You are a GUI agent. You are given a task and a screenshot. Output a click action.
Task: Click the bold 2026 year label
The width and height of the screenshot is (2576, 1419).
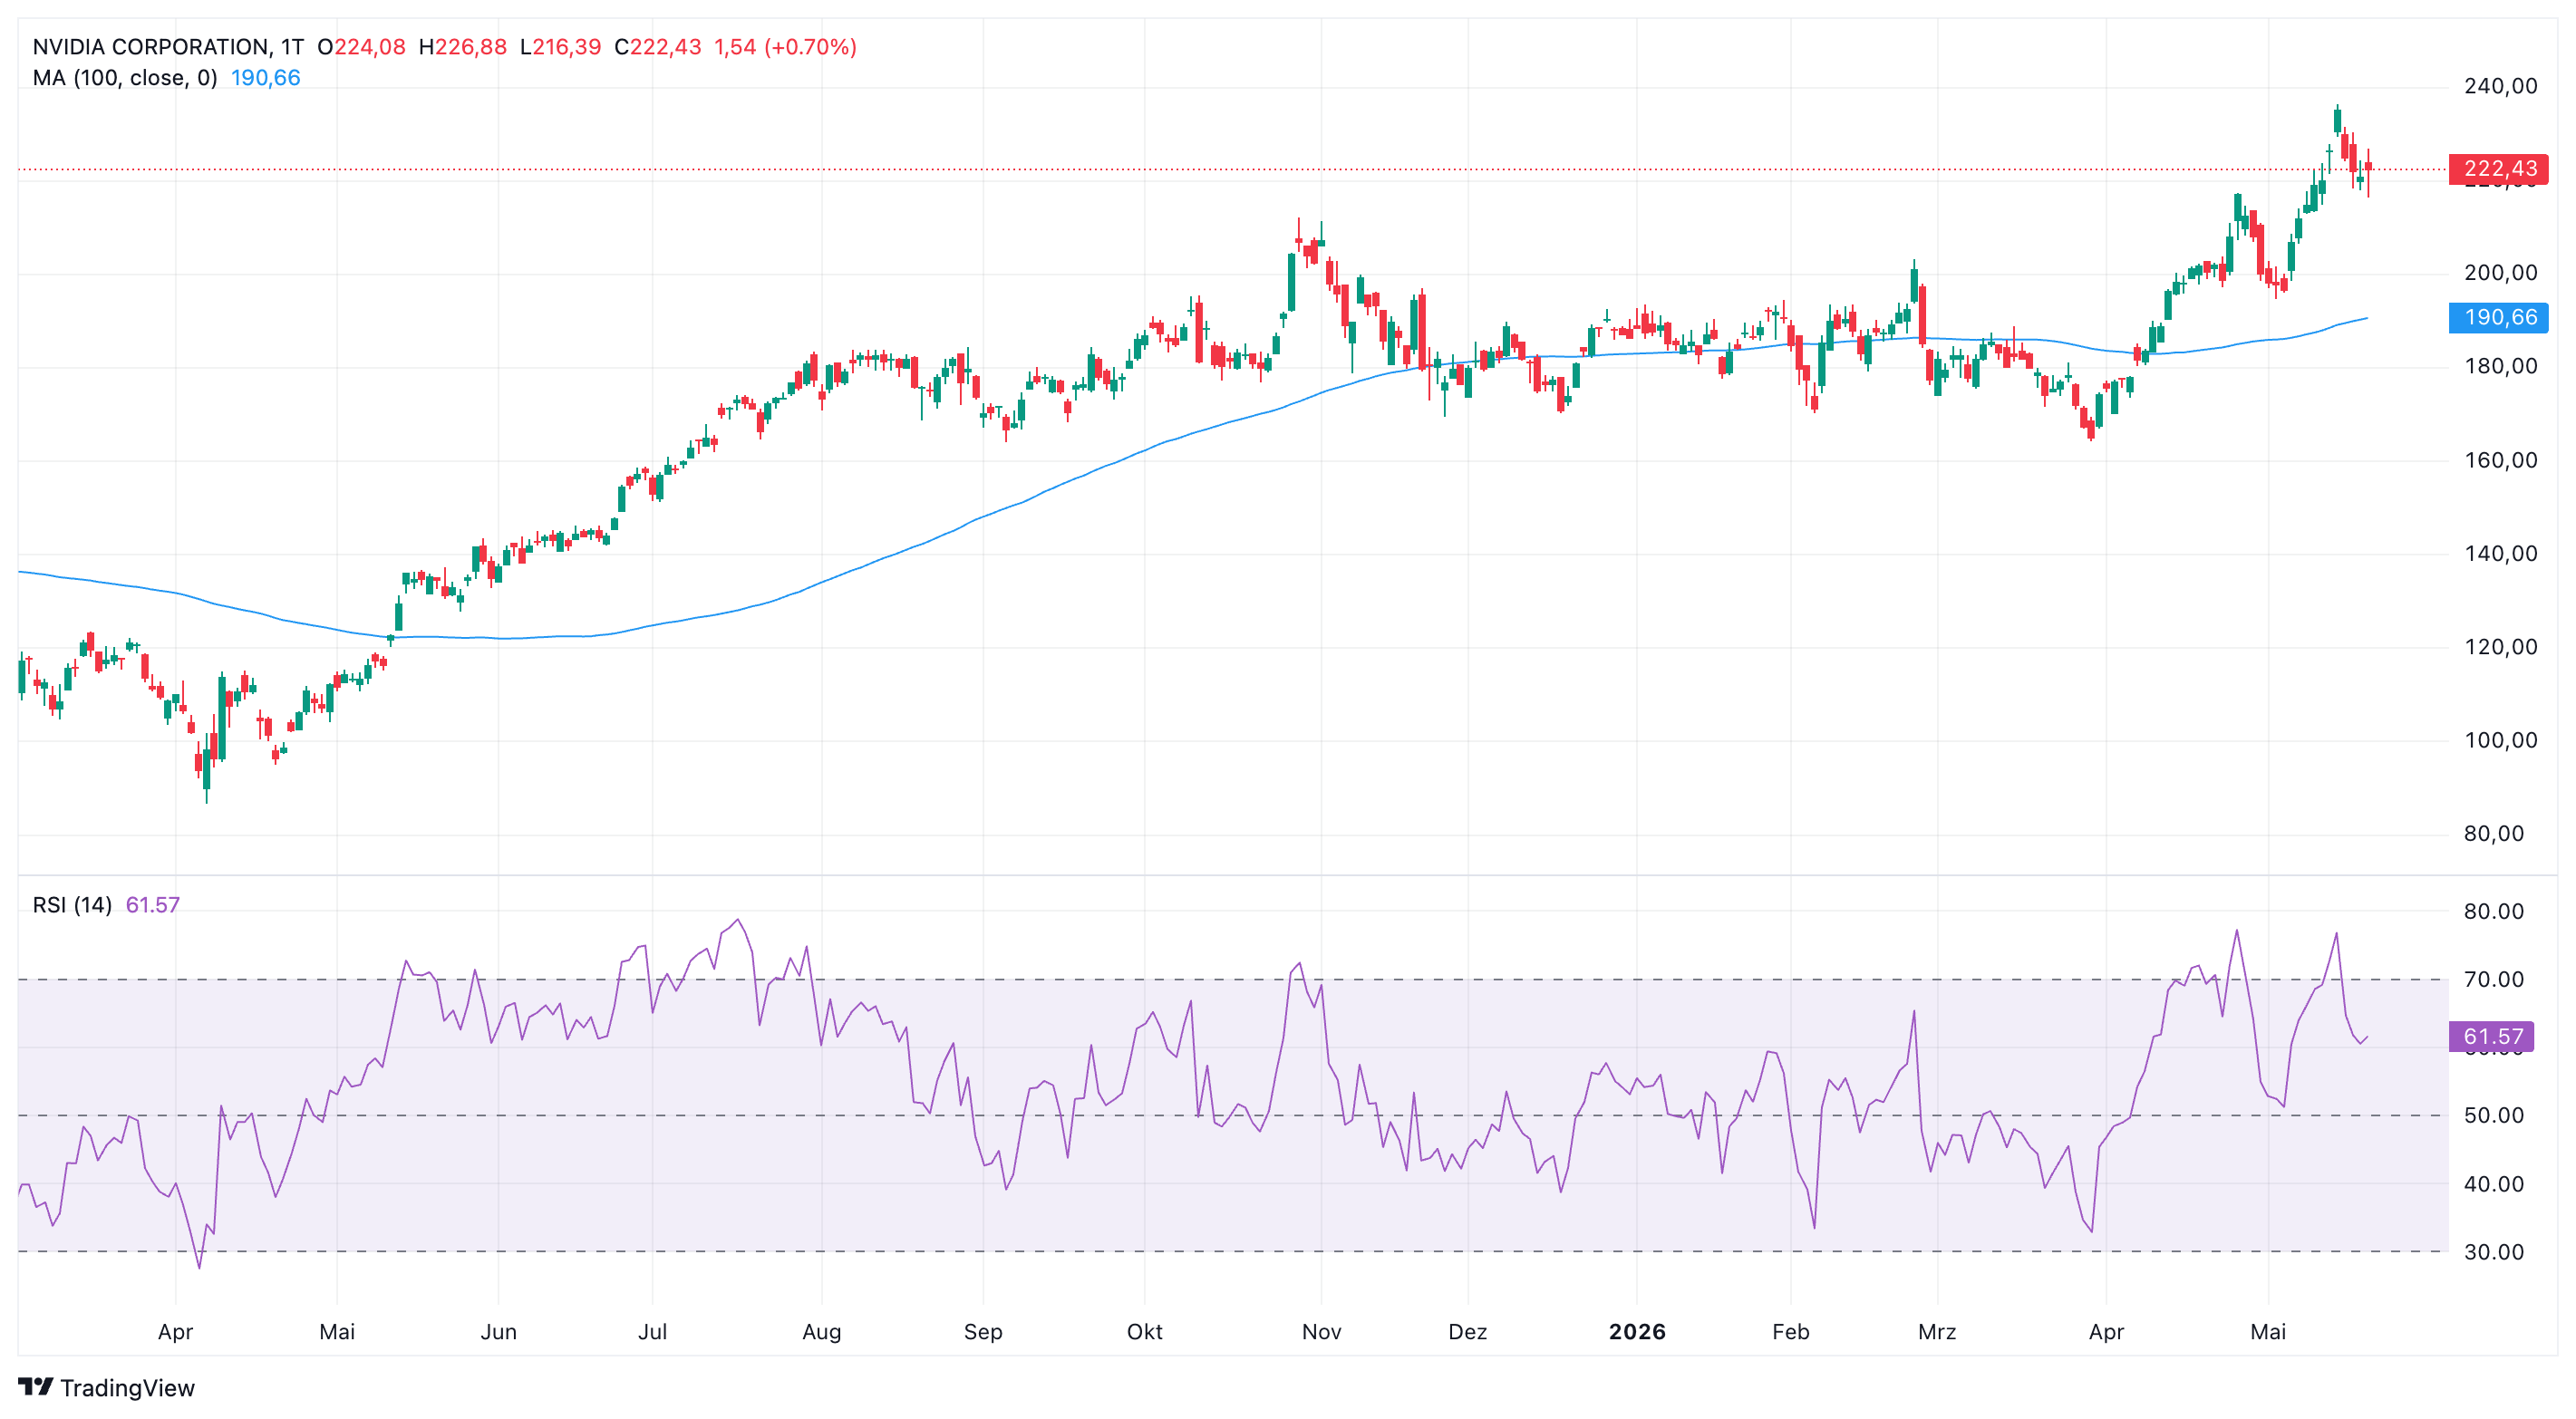(1637, 1332)
